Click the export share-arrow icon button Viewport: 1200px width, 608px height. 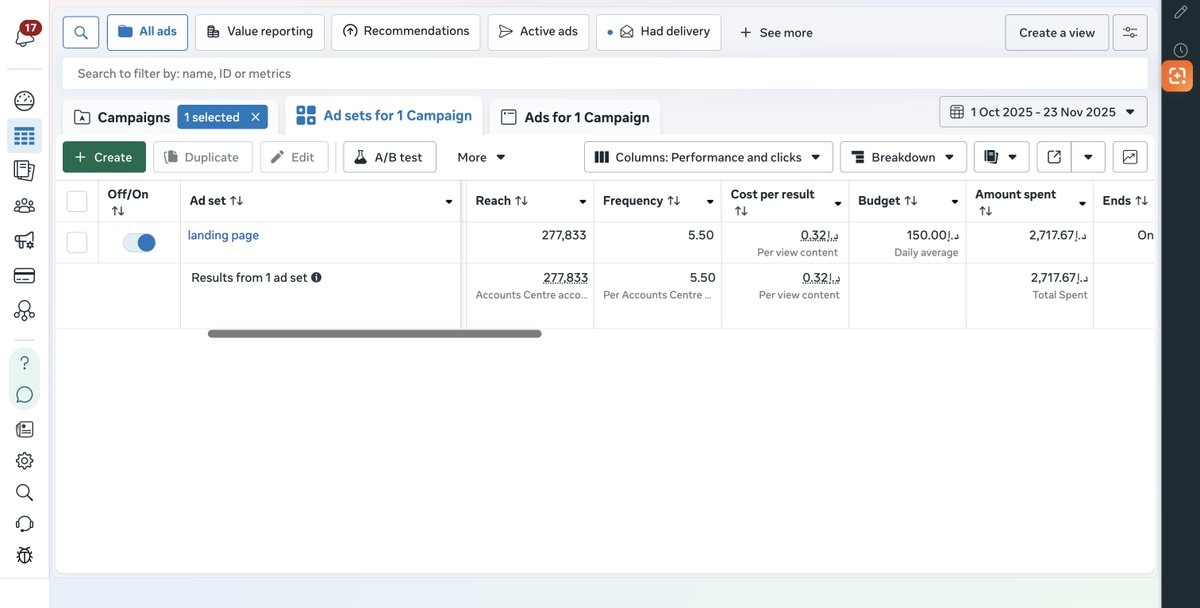1054,157
